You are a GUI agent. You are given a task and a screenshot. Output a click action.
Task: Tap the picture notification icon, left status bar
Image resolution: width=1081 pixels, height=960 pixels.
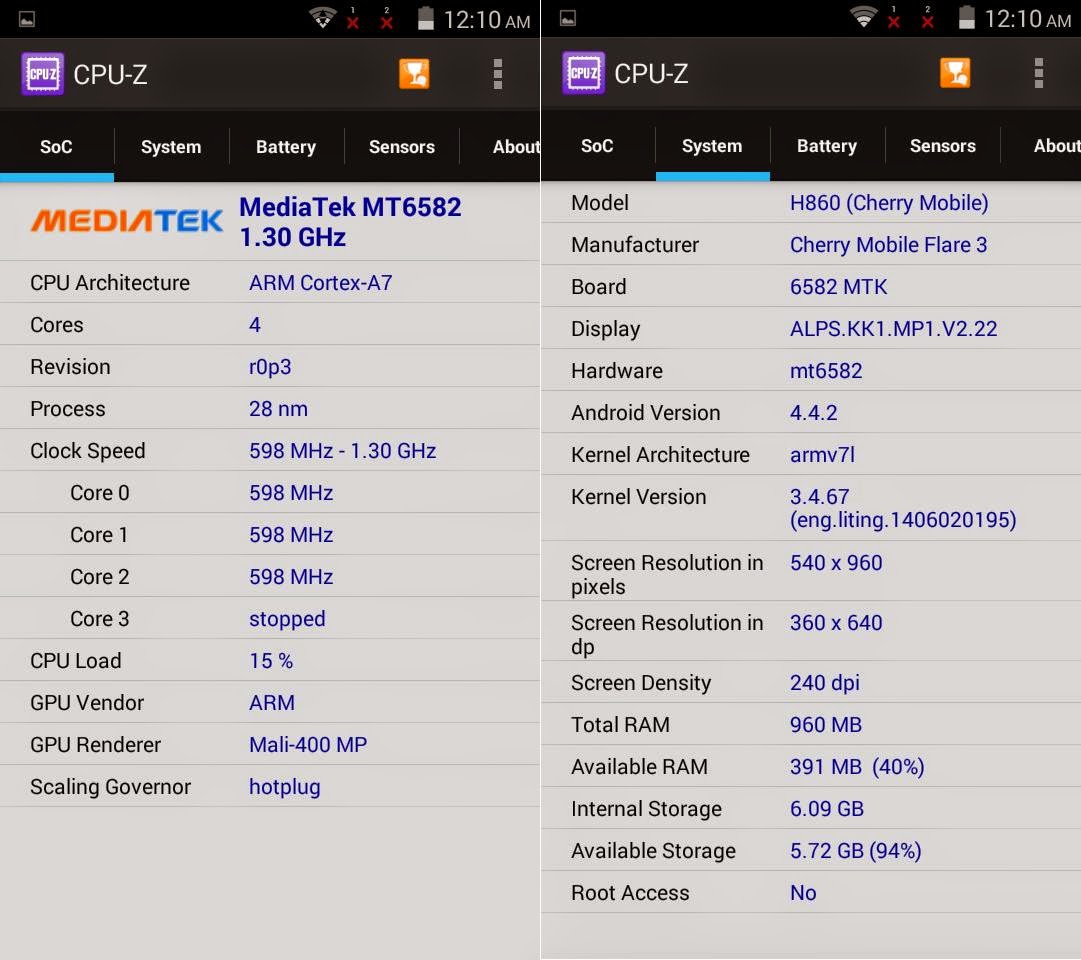[x=27, y=19]
